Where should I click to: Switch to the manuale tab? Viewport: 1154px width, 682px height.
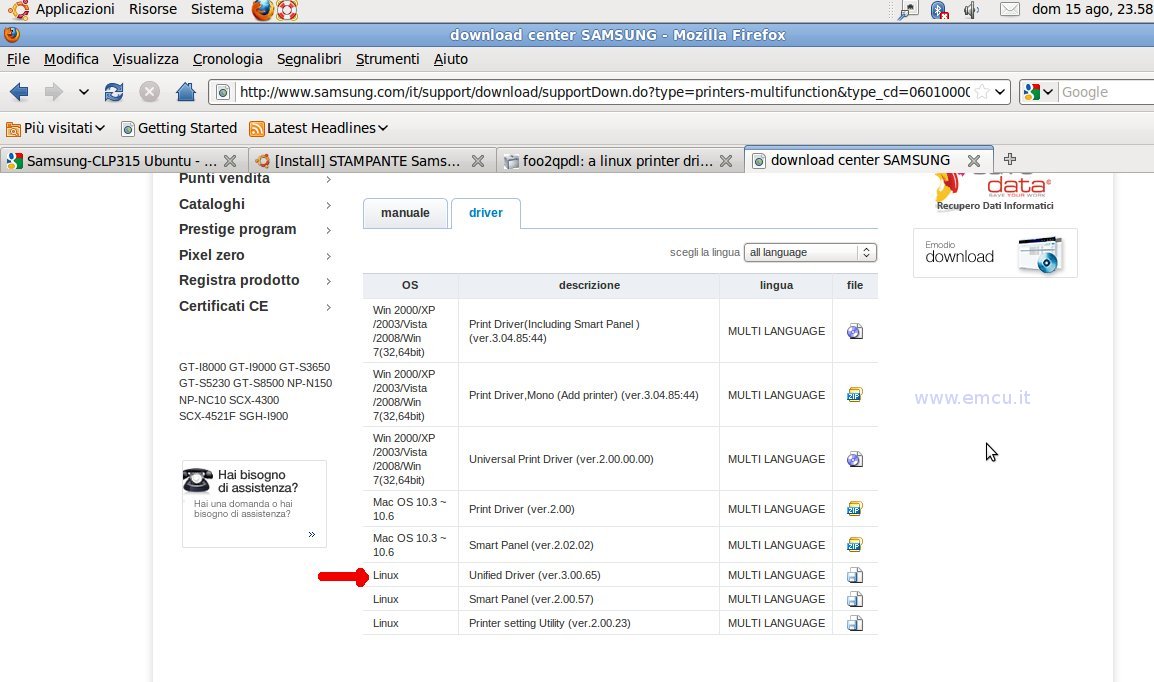(406, 213)
